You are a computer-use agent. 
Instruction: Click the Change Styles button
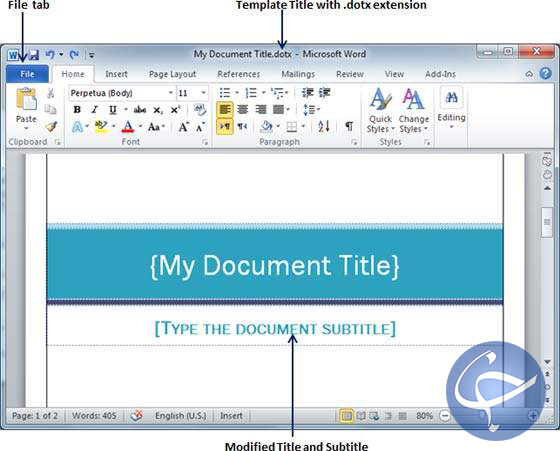tap(414, 111)
